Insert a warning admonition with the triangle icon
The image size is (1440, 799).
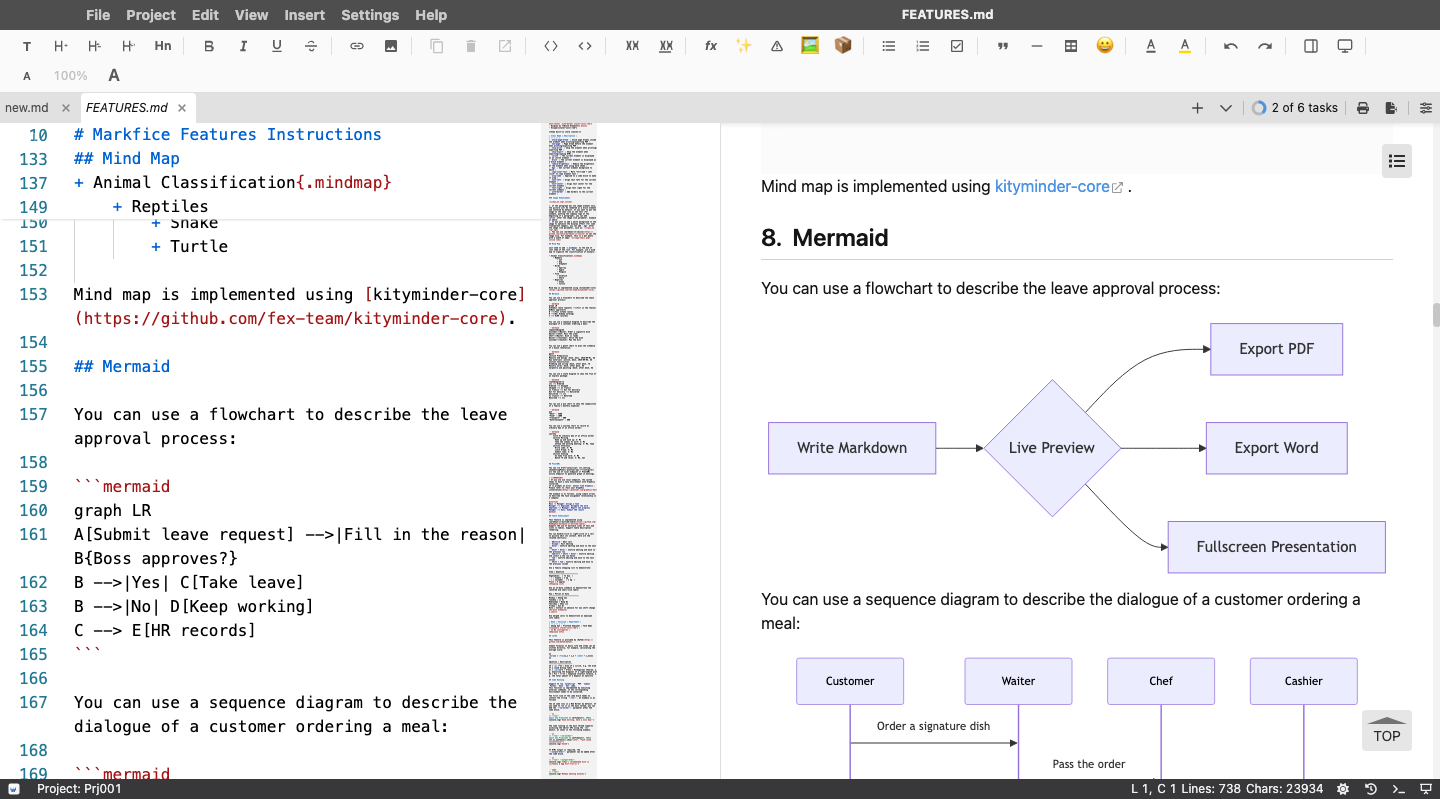777,46
